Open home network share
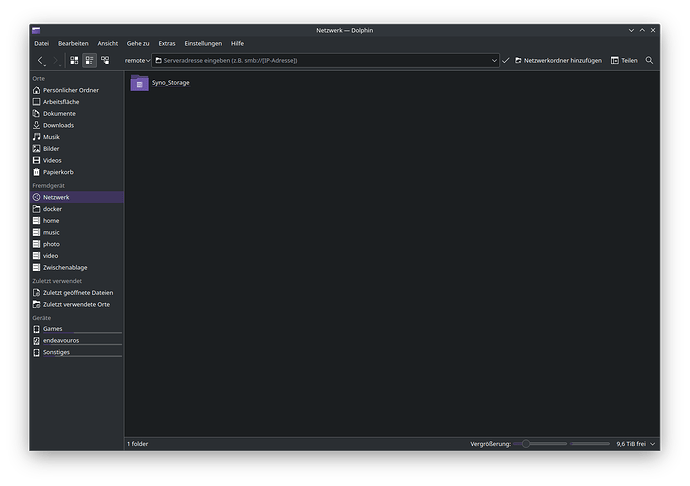 click(x=77, y=221)
